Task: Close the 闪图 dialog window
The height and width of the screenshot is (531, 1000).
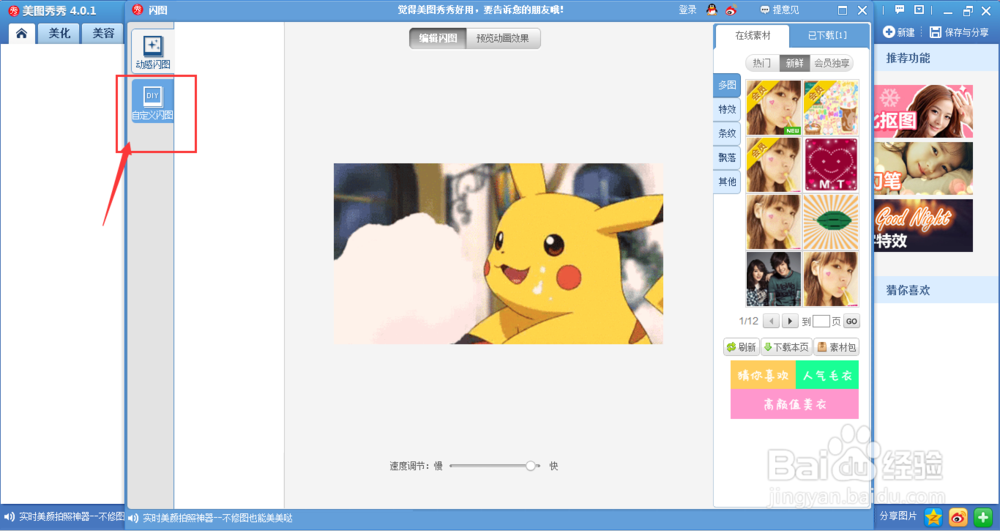Action: pos(862,10)
